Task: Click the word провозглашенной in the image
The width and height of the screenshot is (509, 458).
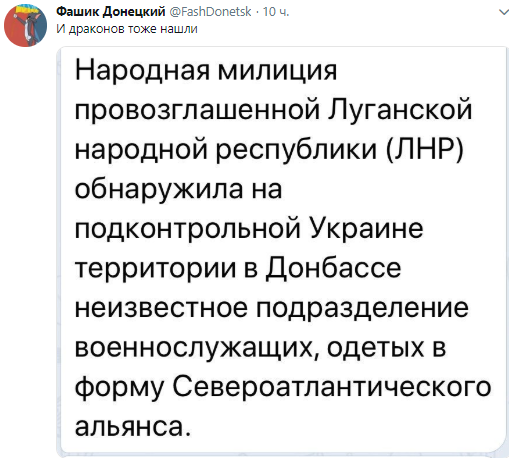Action: [197, 111]
